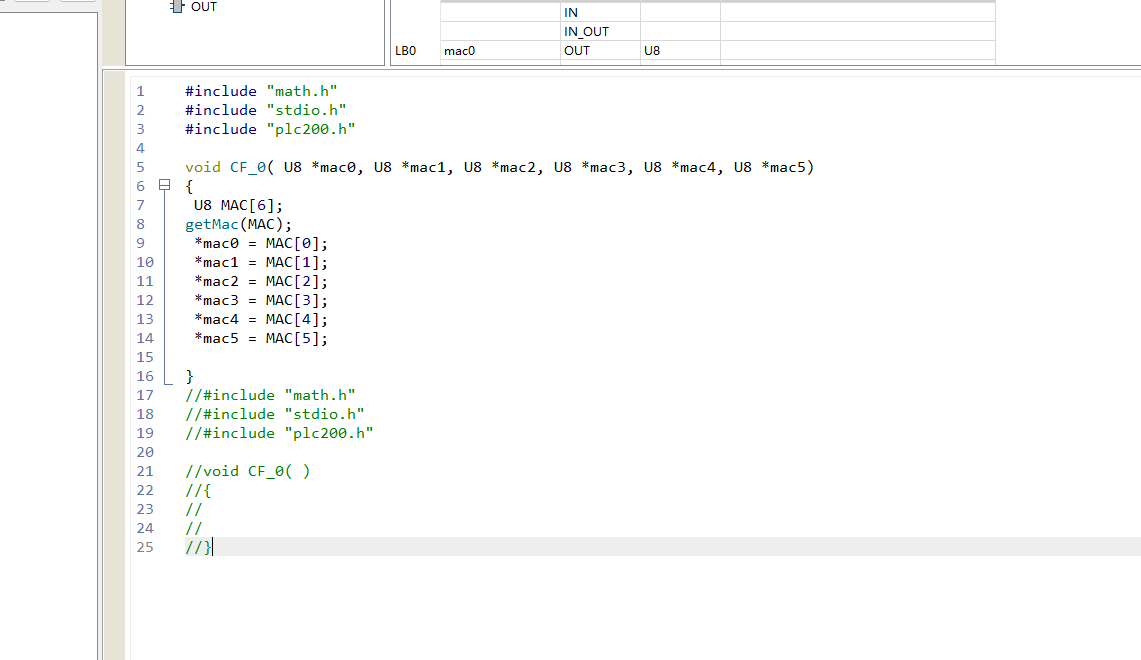1141x660 pixels.
Task: Click the OUT type cell for mac0
Action: click(600, 51)
